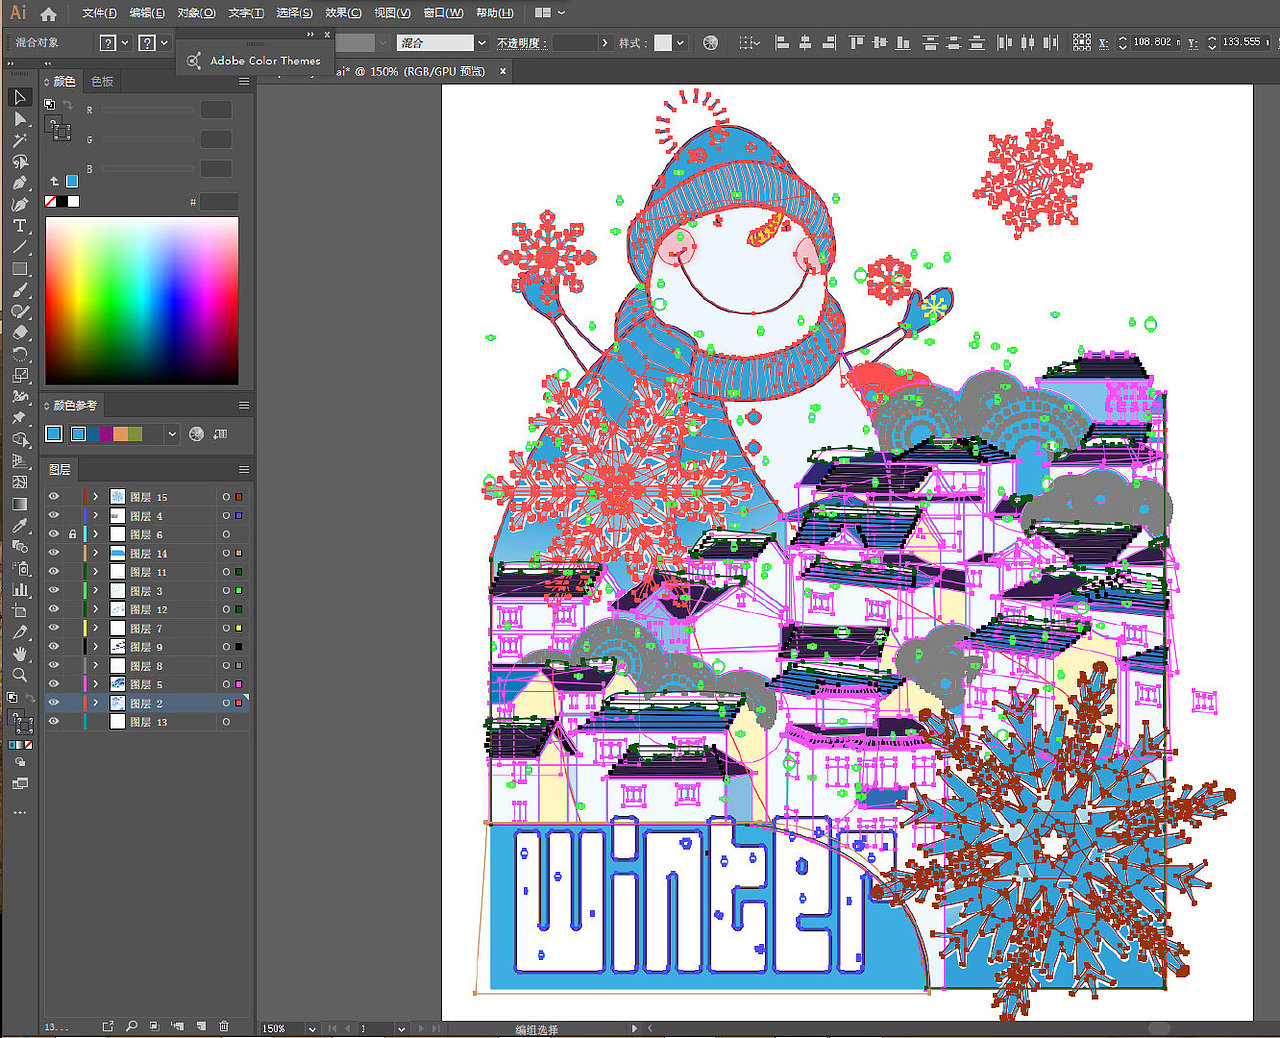Screen dimensions: 1280x1038
Task: Toggle visibility of 图层 13
Action: (54, 722)
